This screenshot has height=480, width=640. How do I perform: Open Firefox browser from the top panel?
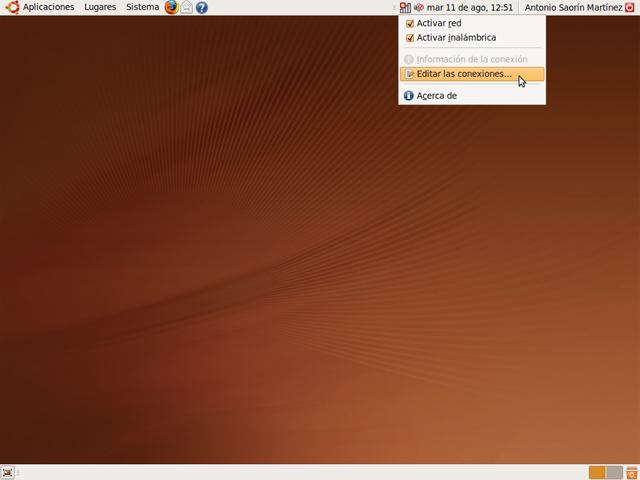pos(172,7)
